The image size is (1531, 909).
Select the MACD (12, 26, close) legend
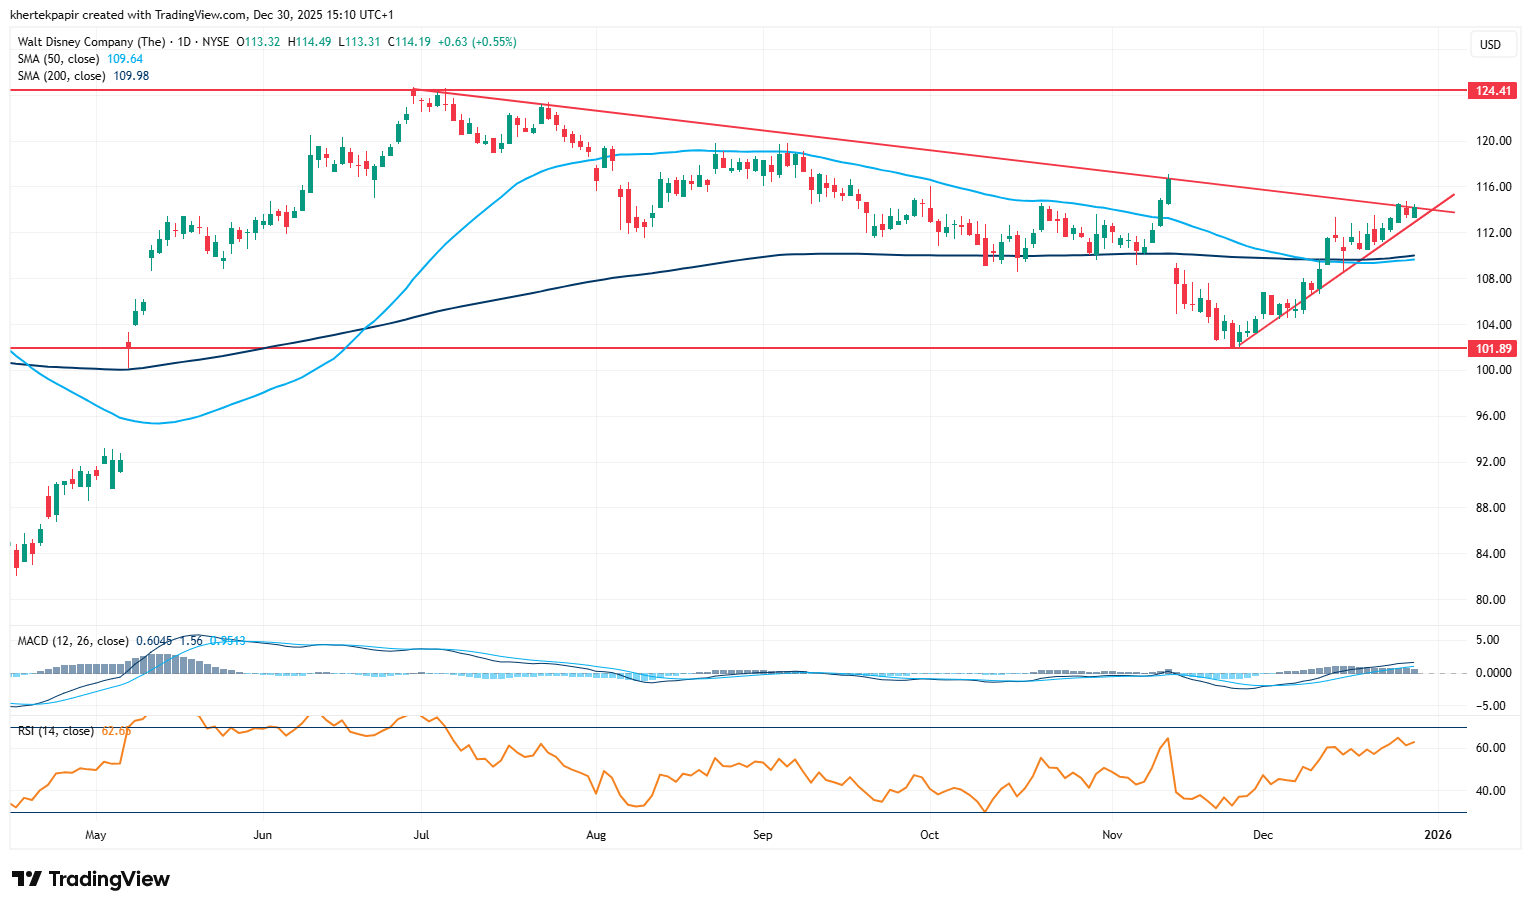pos(73,641)
